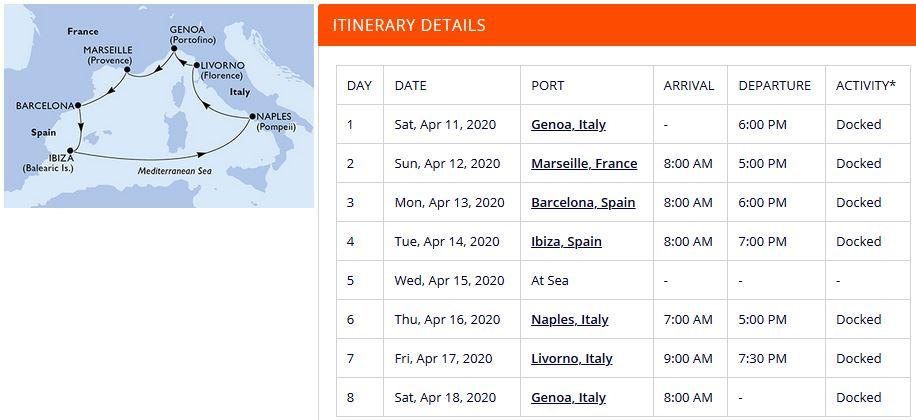The height and width of the screenshot is (420, 916).
Task: Click the Naples port dot on the map
Action: click(x=249, y=118)
